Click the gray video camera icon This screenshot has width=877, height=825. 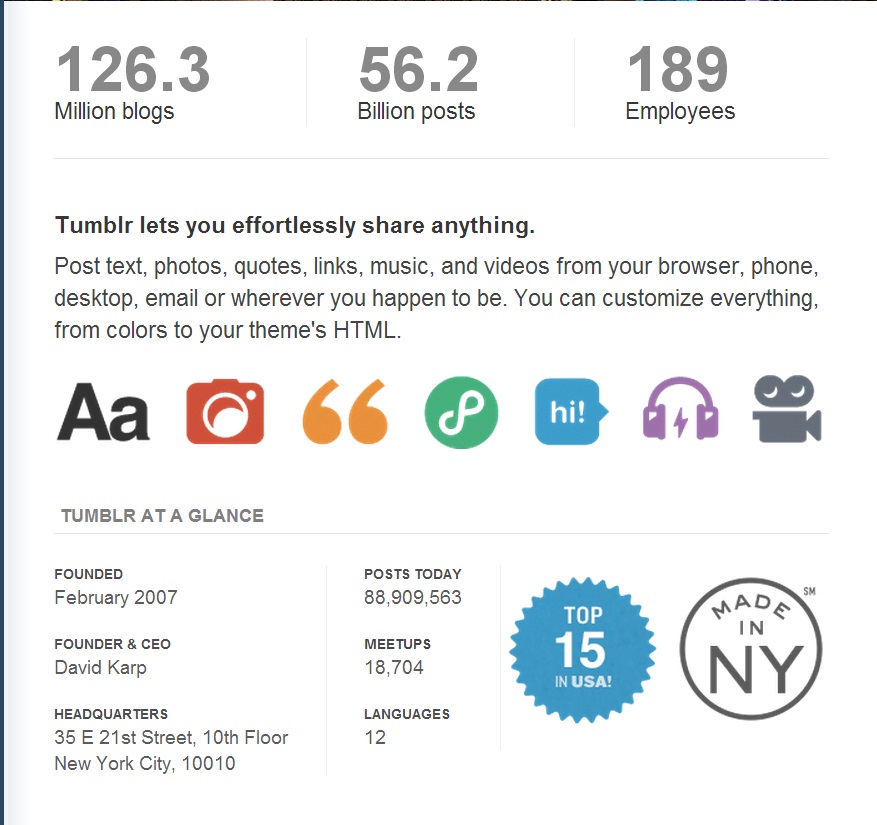pyautogui.click(x=786, y=409)
